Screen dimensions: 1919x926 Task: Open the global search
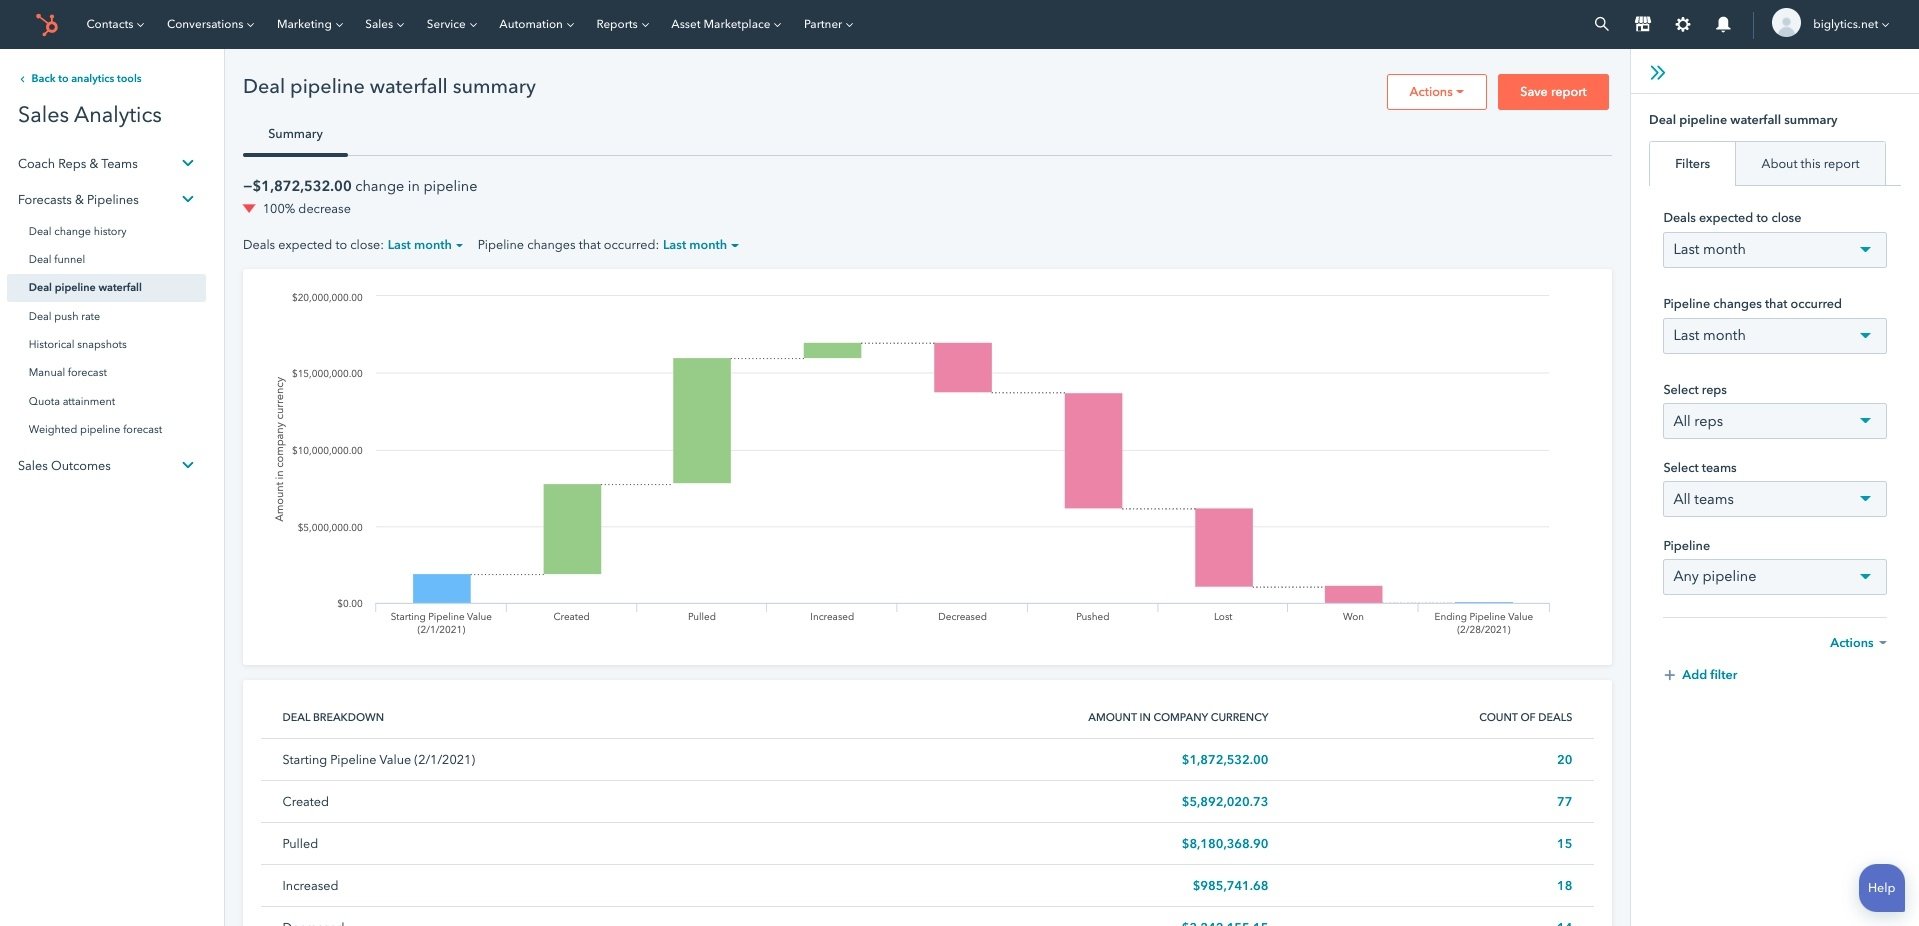coord(1600,23)
